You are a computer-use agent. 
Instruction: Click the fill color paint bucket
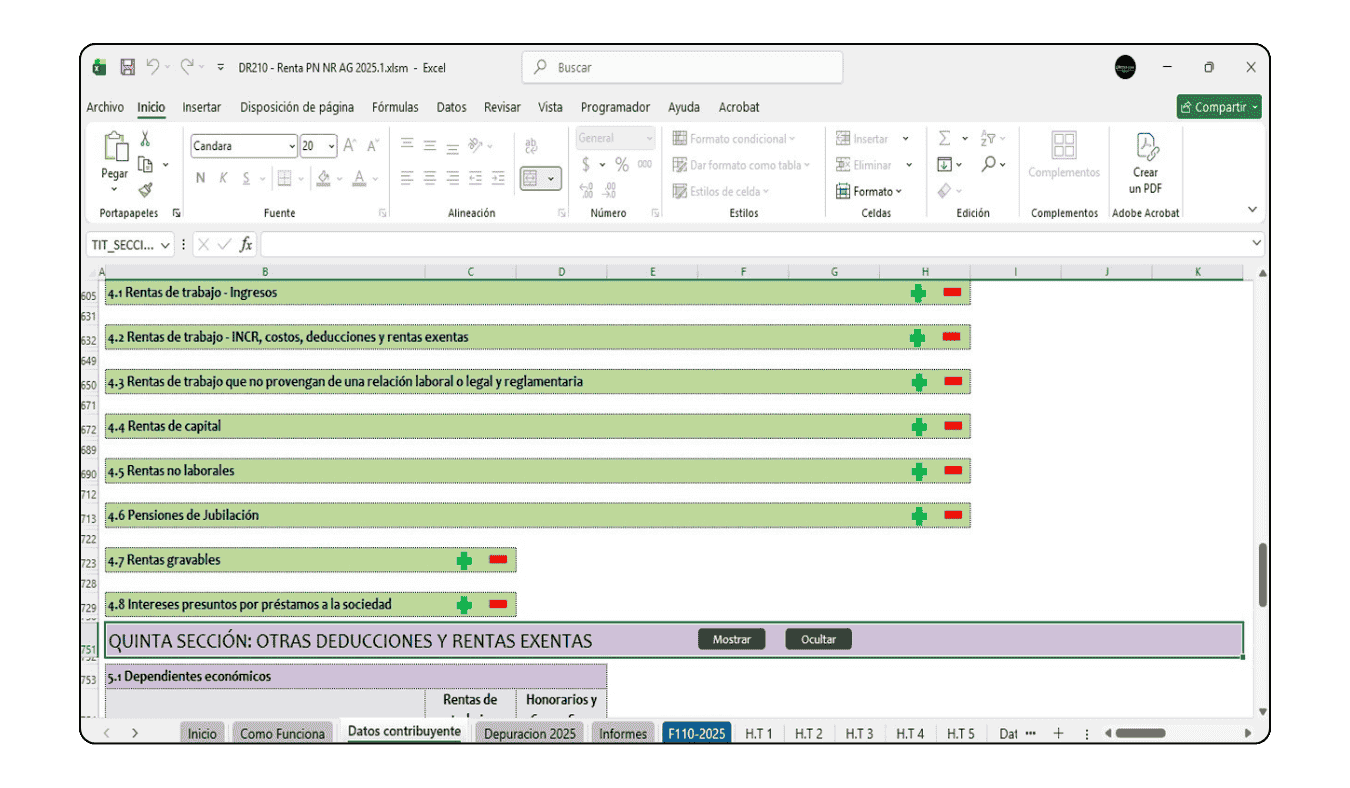tap(323, 178)
